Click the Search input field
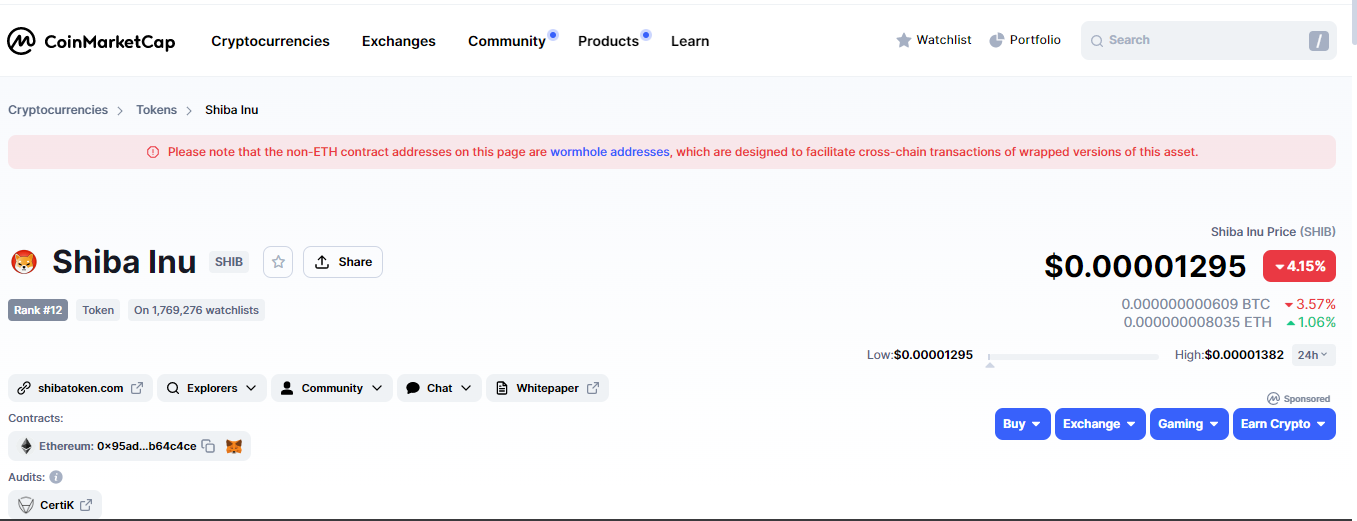 (1209, 41)
